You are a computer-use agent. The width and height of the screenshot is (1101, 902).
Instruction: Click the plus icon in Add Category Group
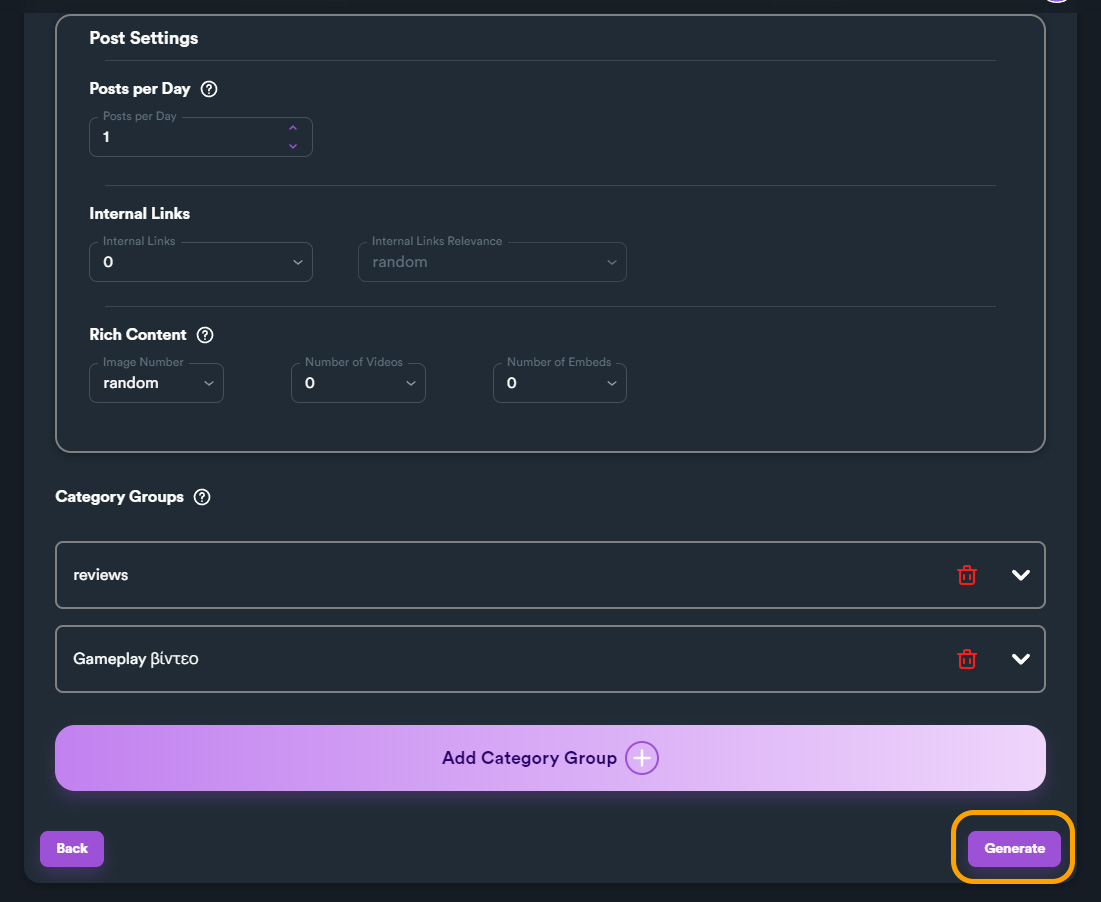point(642,758)
